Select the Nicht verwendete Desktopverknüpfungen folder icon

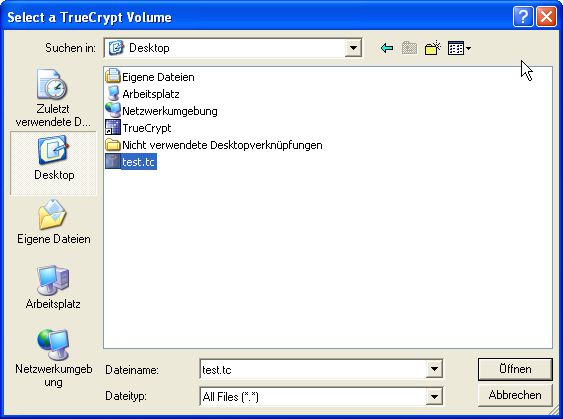coord(113,145)
